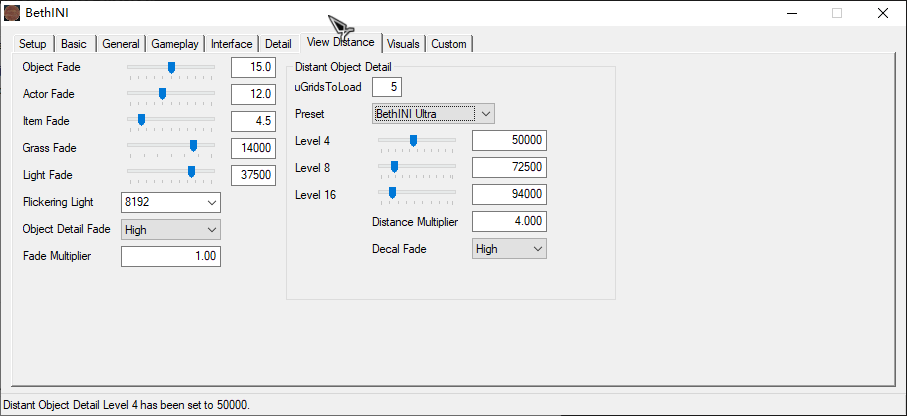Expand the Preset BethINI Ultra dropdown
This screenshot has height=416, width=907.
coord(433,114)
